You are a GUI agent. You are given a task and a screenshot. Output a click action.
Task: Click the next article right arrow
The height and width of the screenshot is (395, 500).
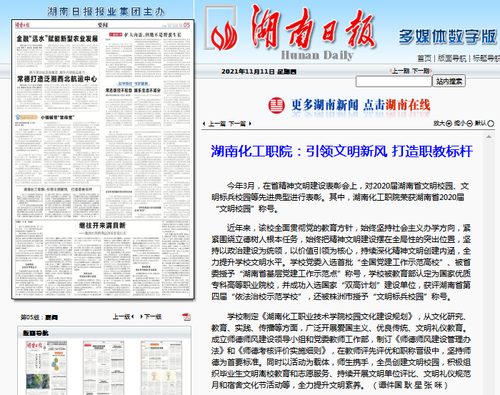(250, 124)
